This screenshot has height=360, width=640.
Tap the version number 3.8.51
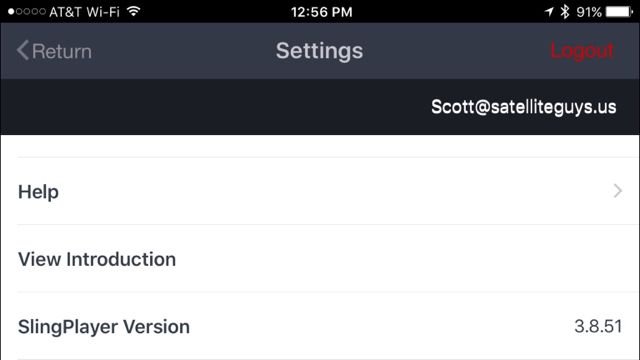click(x=598, y=326)
